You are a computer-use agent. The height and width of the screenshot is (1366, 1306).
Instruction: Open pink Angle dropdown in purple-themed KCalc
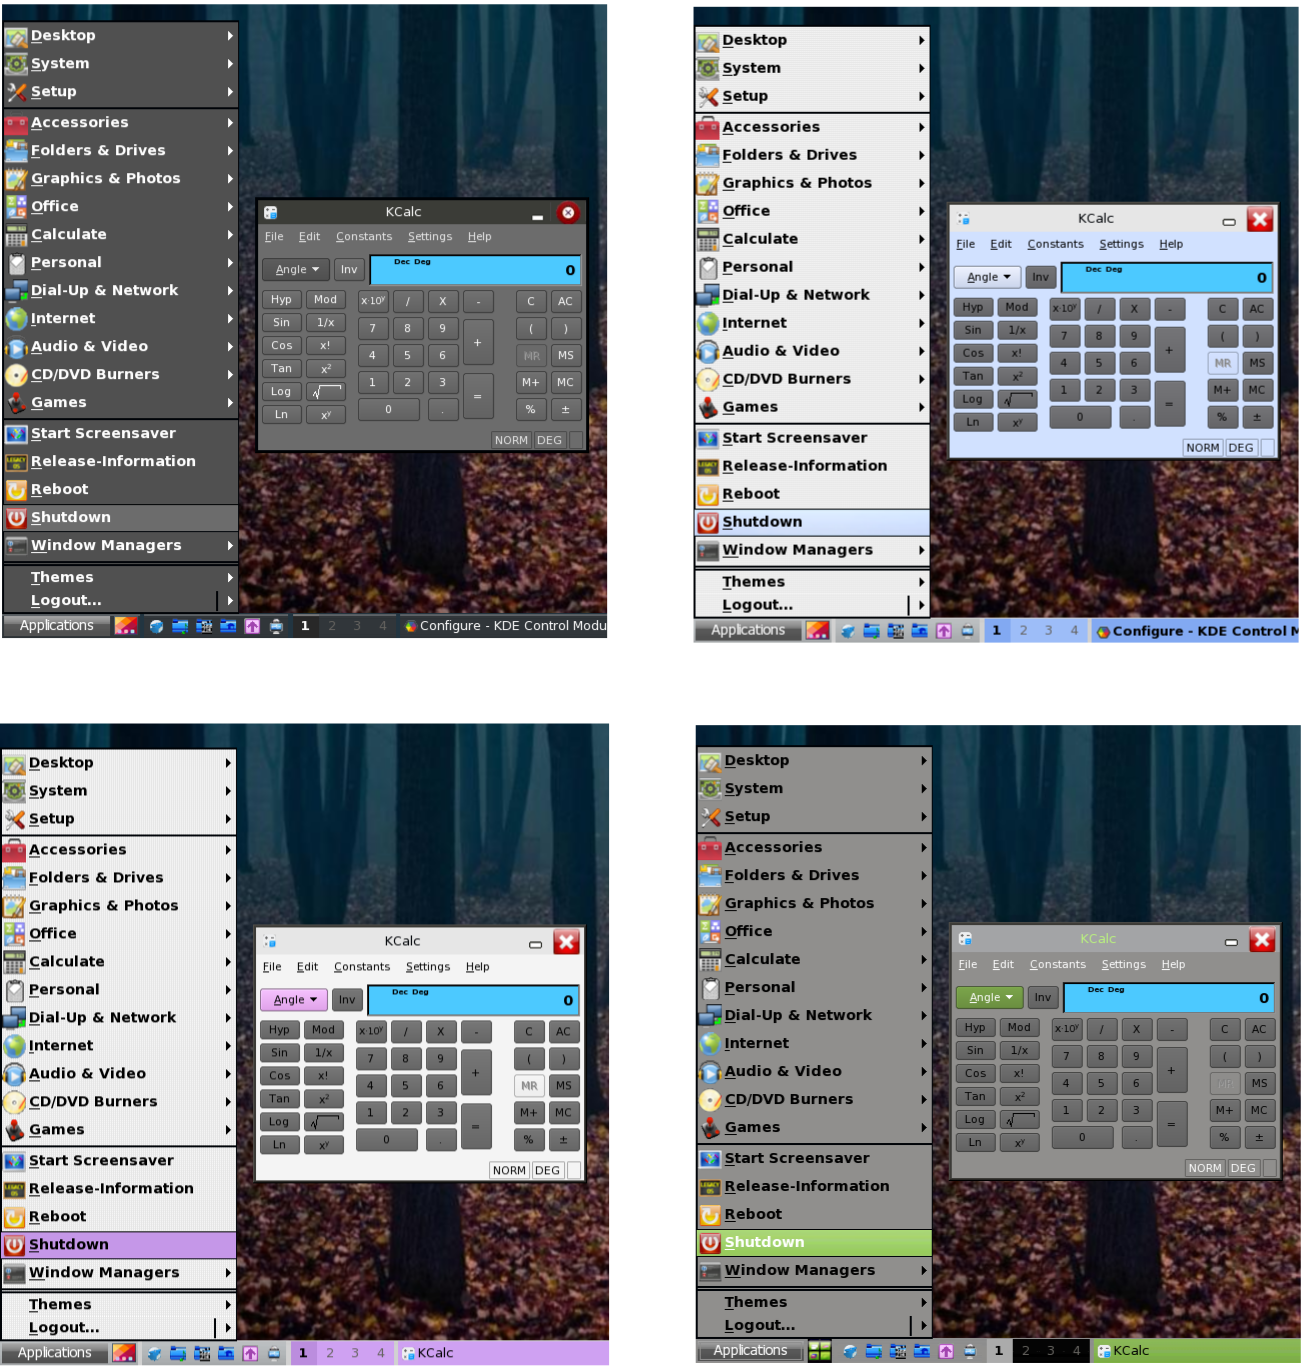click(295, 1000)
